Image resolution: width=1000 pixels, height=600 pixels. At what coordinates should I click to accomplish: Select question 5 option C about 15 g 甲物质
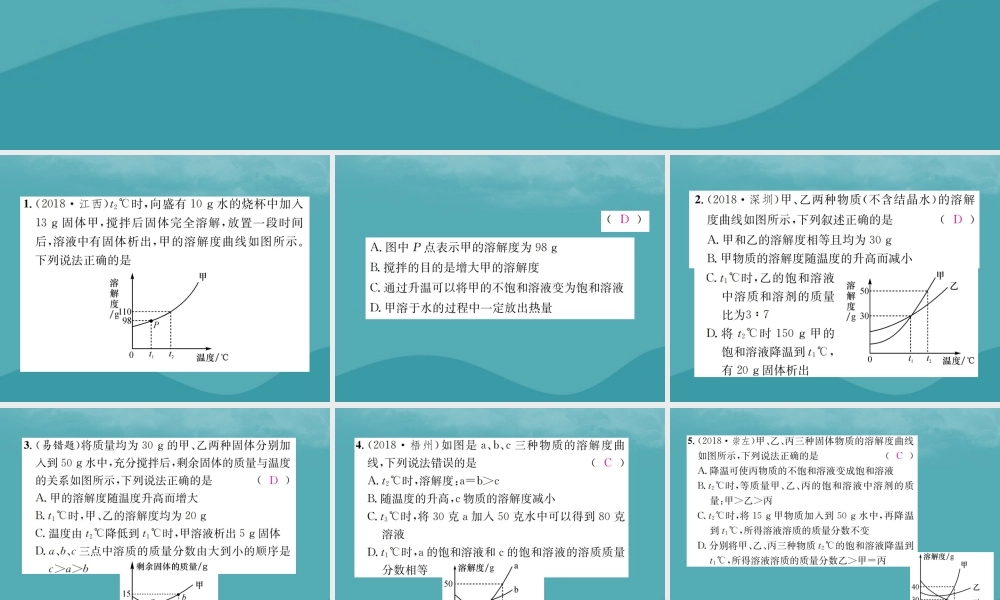coord(805,522)
